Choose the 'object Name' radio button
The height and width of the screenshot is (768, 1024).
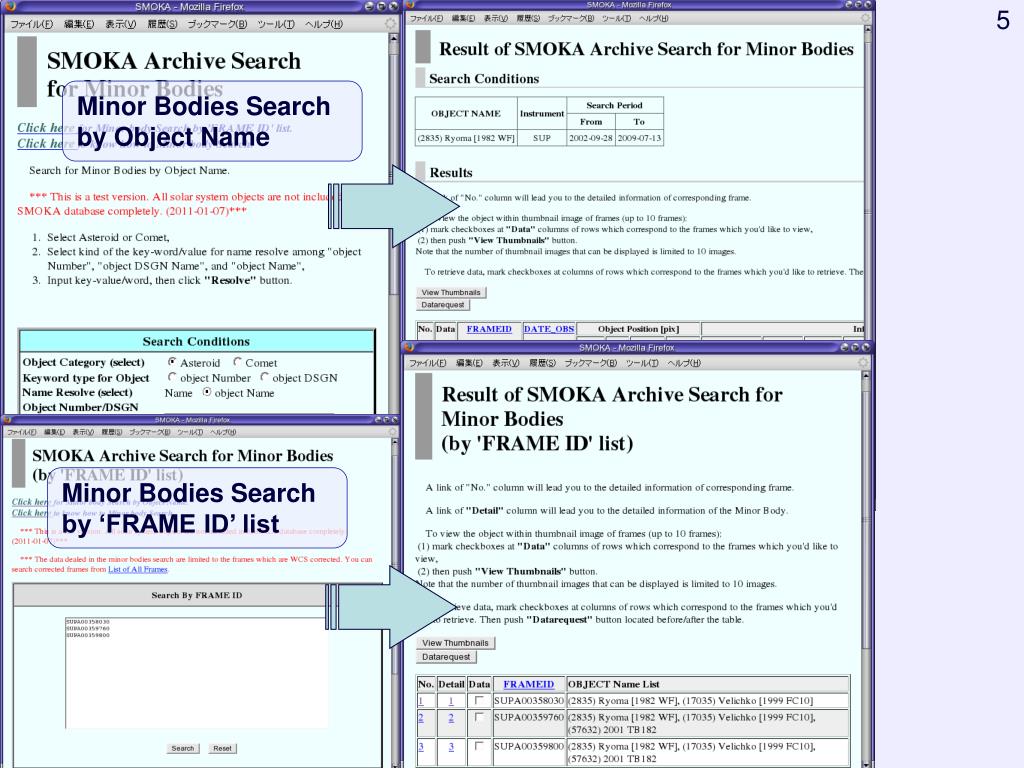(207, 392)
